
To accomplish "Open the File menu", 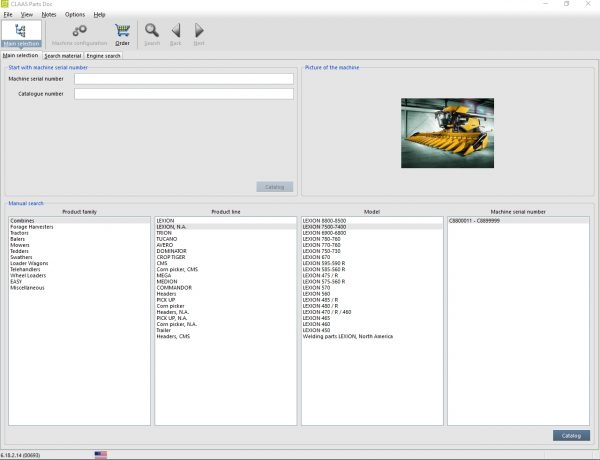I will (8, 15).
